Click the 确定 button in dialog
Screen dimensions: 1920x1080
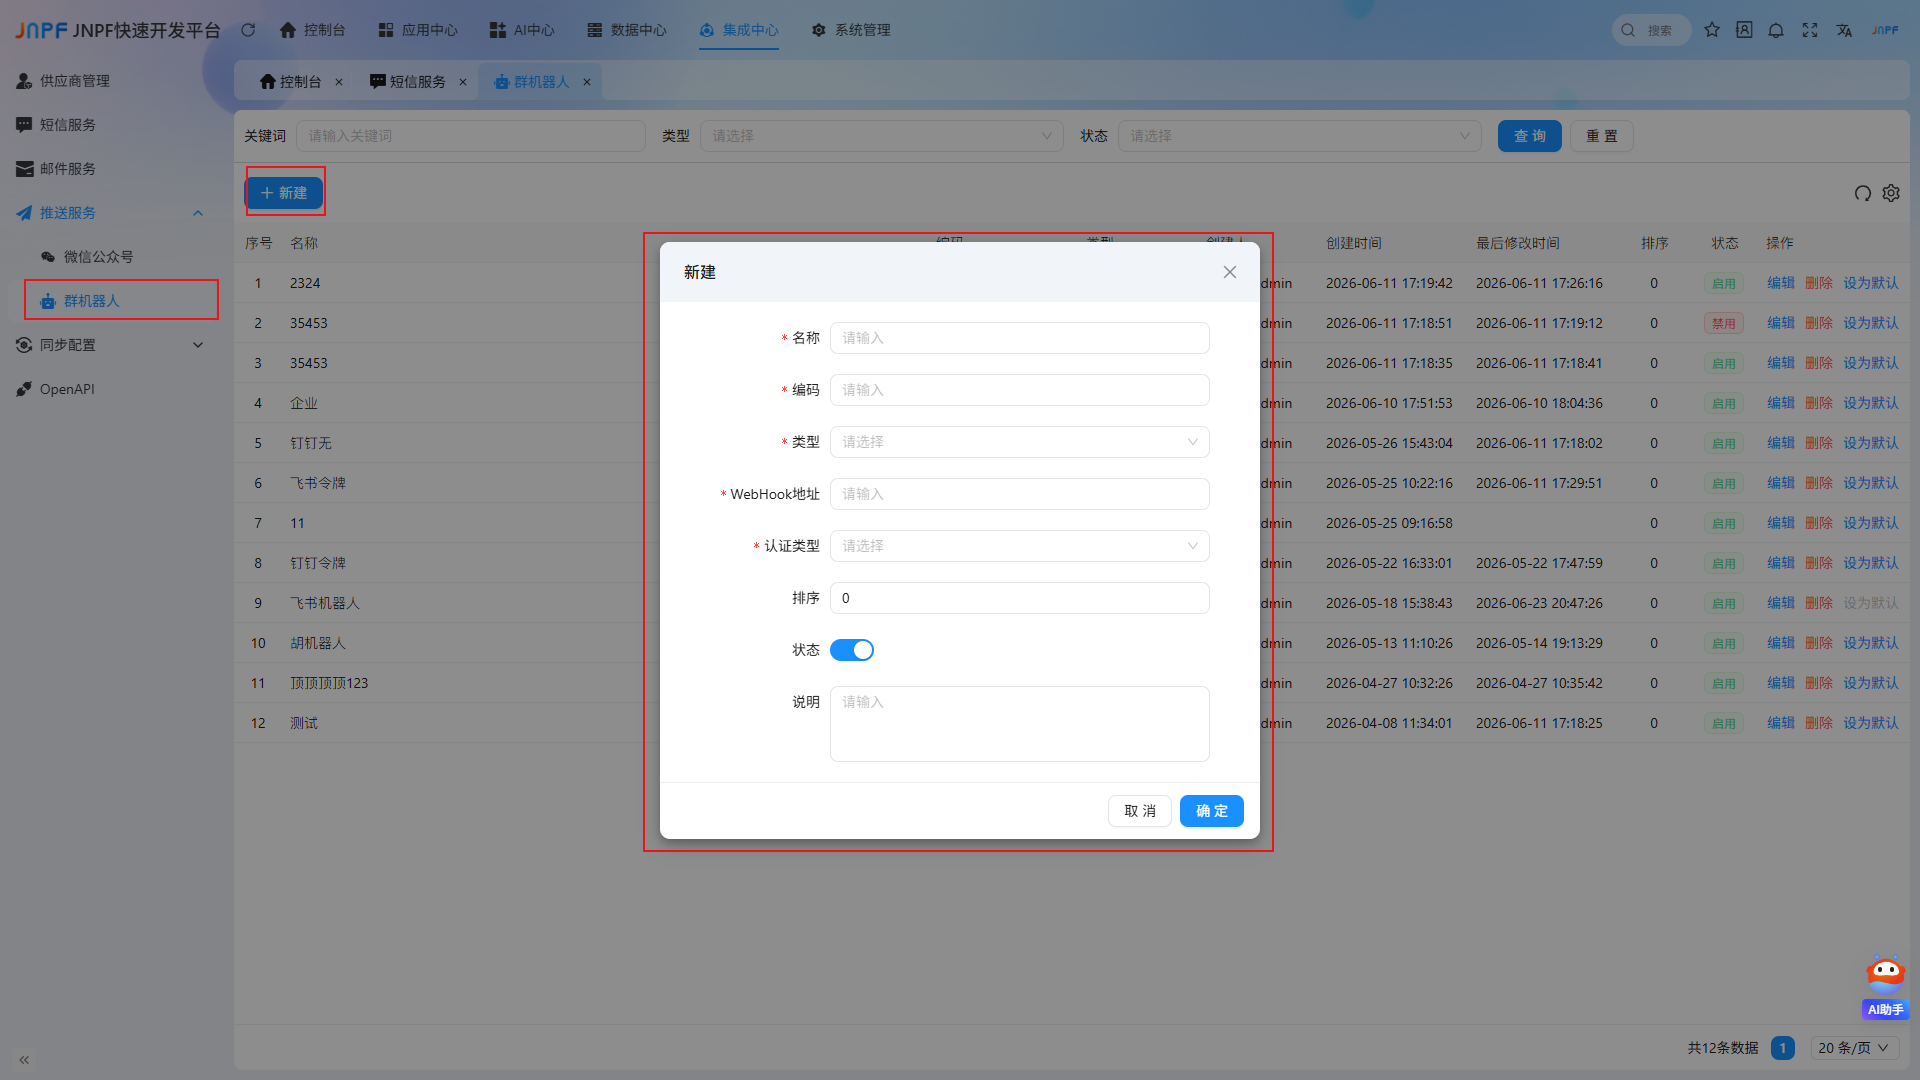point(1211,811)
